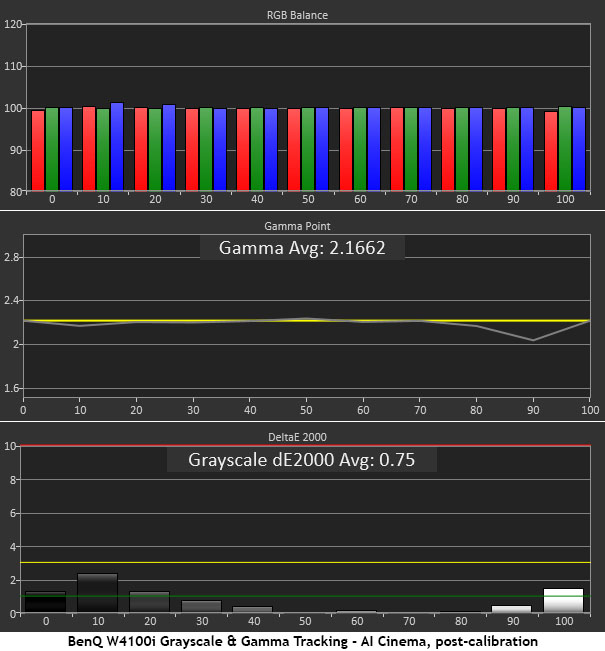
Task: Click the red bar at 0 in RGB Balance
Action: coord(38,150)
